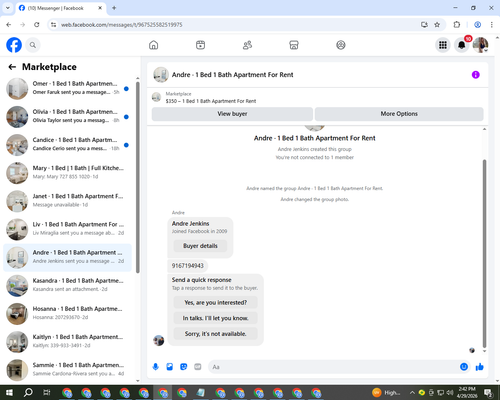Open the purple conversation info icon
The image size is (500, 400).
(x=476, y=75)
